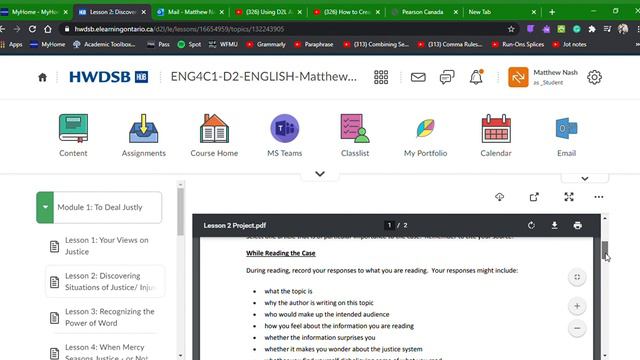Zoom out of the PDF
The width and height of the screenshot is (640, 360).
[x=577, y=328]
